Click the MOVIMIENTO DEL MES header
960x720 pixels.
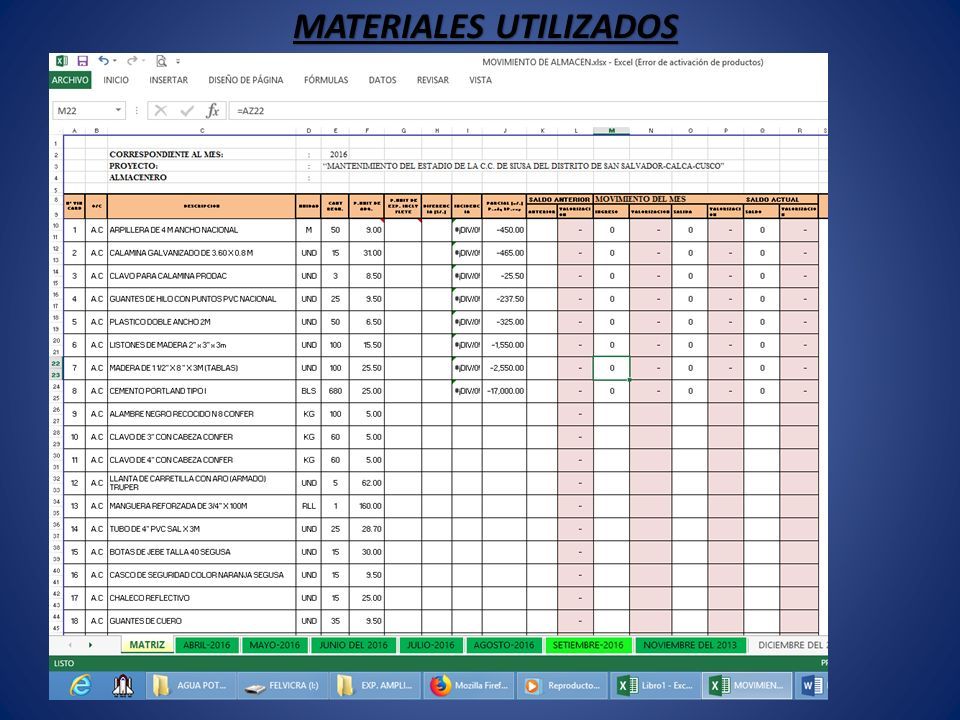(640, 199)
